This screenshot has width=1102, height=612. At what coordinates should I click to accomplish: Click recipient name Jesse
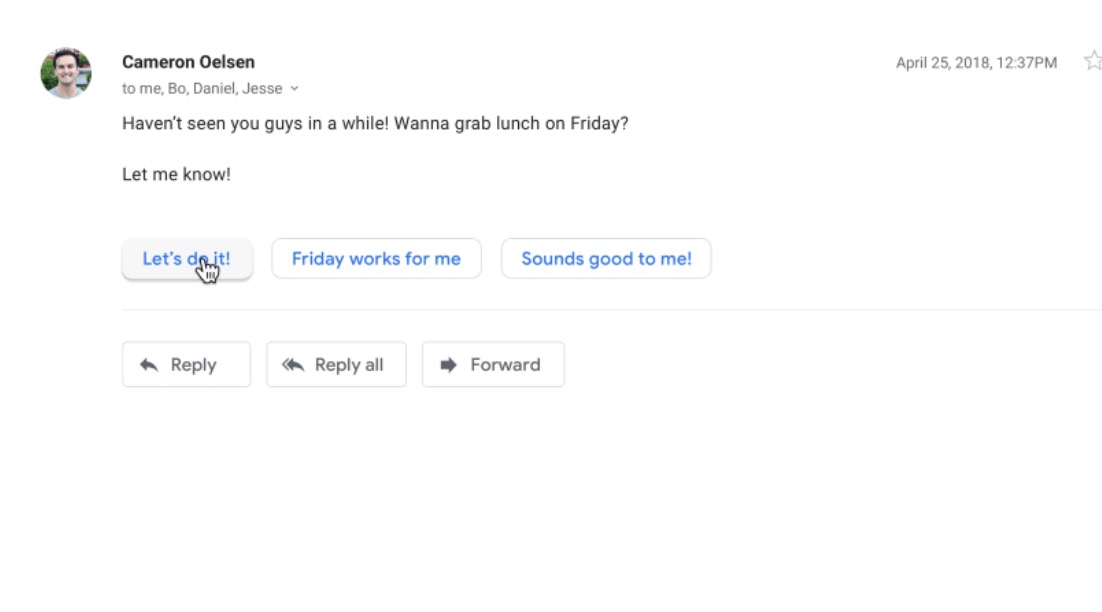pyautogui.click(x=262, y=89)
